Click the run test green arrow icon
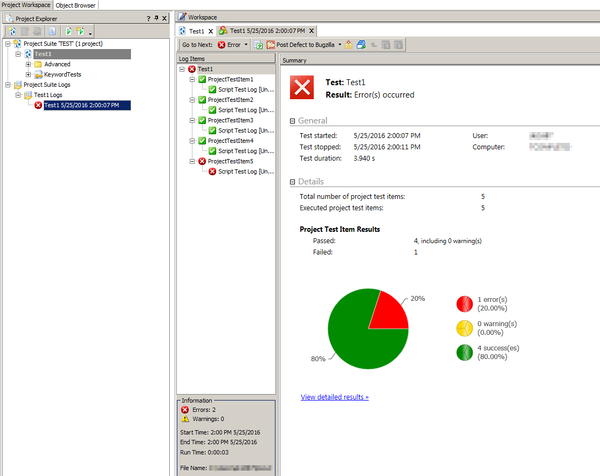Viewport: 600px width, 476px height. tap(68, 31)
